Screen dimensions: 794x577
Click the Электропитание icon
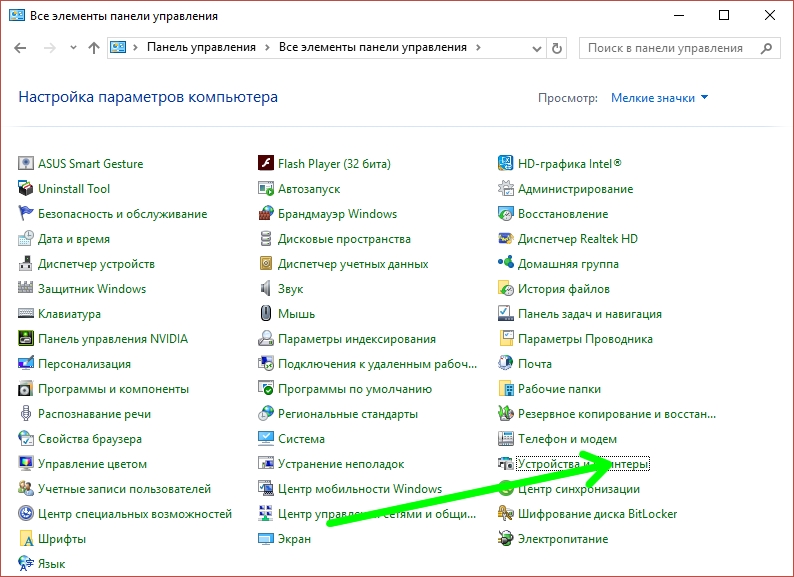point(506,539)
